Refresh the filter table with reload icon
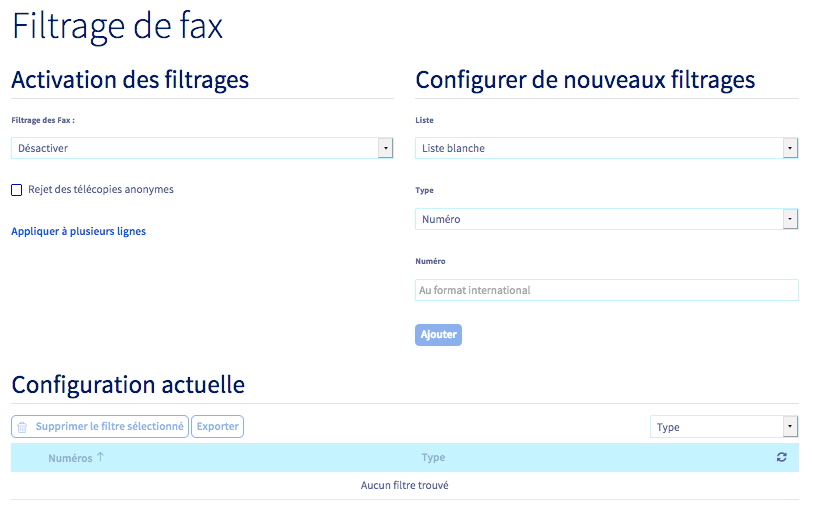This screenshot has width=814, height=517. (x=781, y=457)
